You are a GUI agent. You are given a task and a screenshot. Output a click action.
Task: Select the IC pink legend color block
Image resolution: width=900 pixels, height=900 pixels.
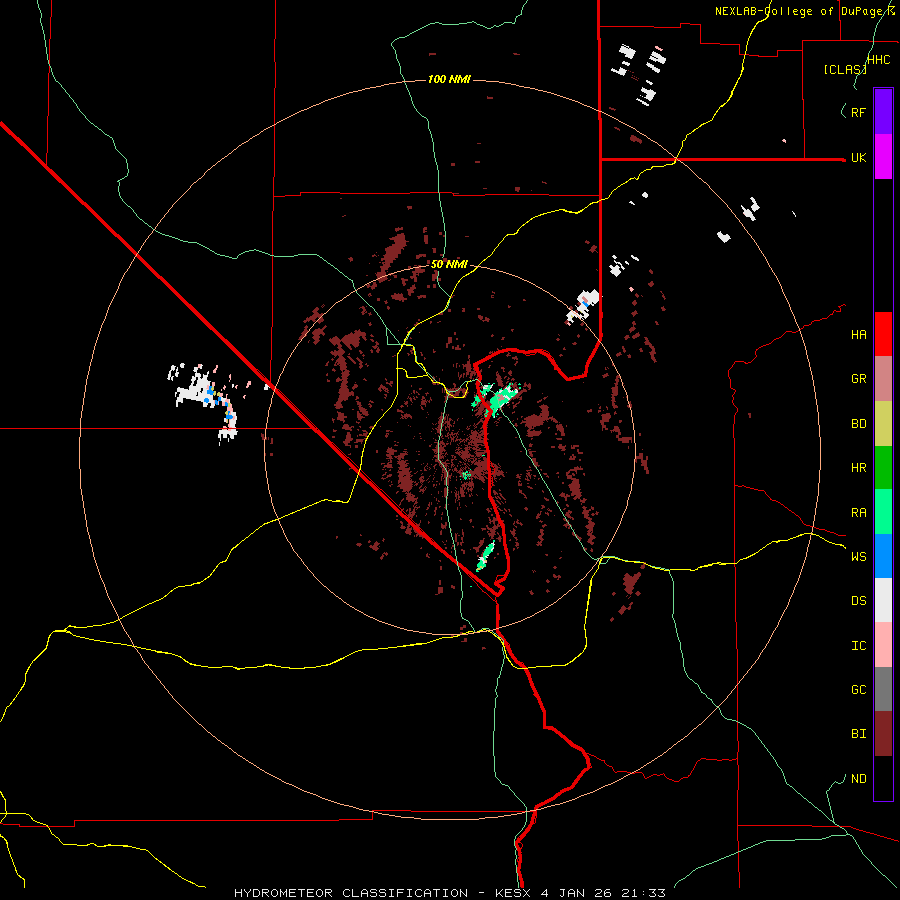(x=883, y=645)
